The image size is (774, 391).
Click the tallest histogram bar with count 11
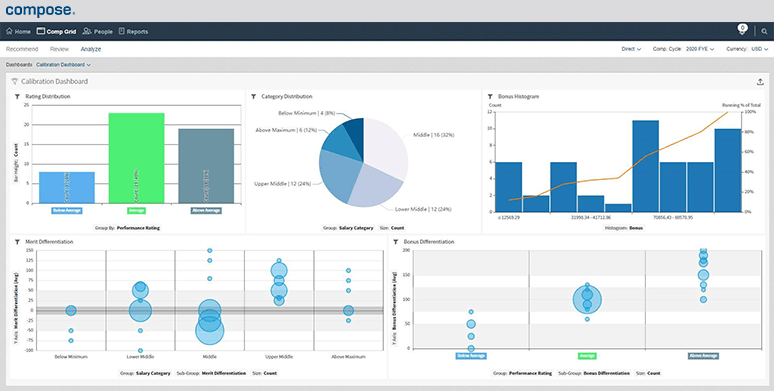pyautogui.click(x=646, y=166)
